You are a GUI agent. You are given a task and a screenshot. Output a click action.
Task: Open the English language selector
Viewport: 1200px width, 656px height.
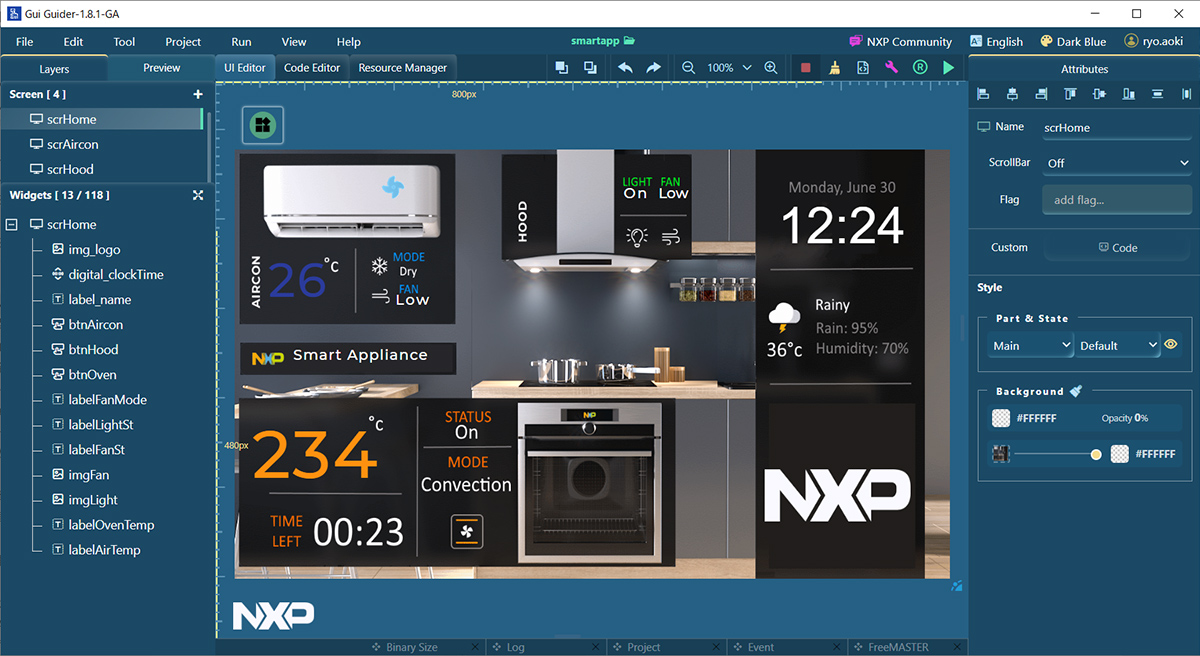pos(996,42)
